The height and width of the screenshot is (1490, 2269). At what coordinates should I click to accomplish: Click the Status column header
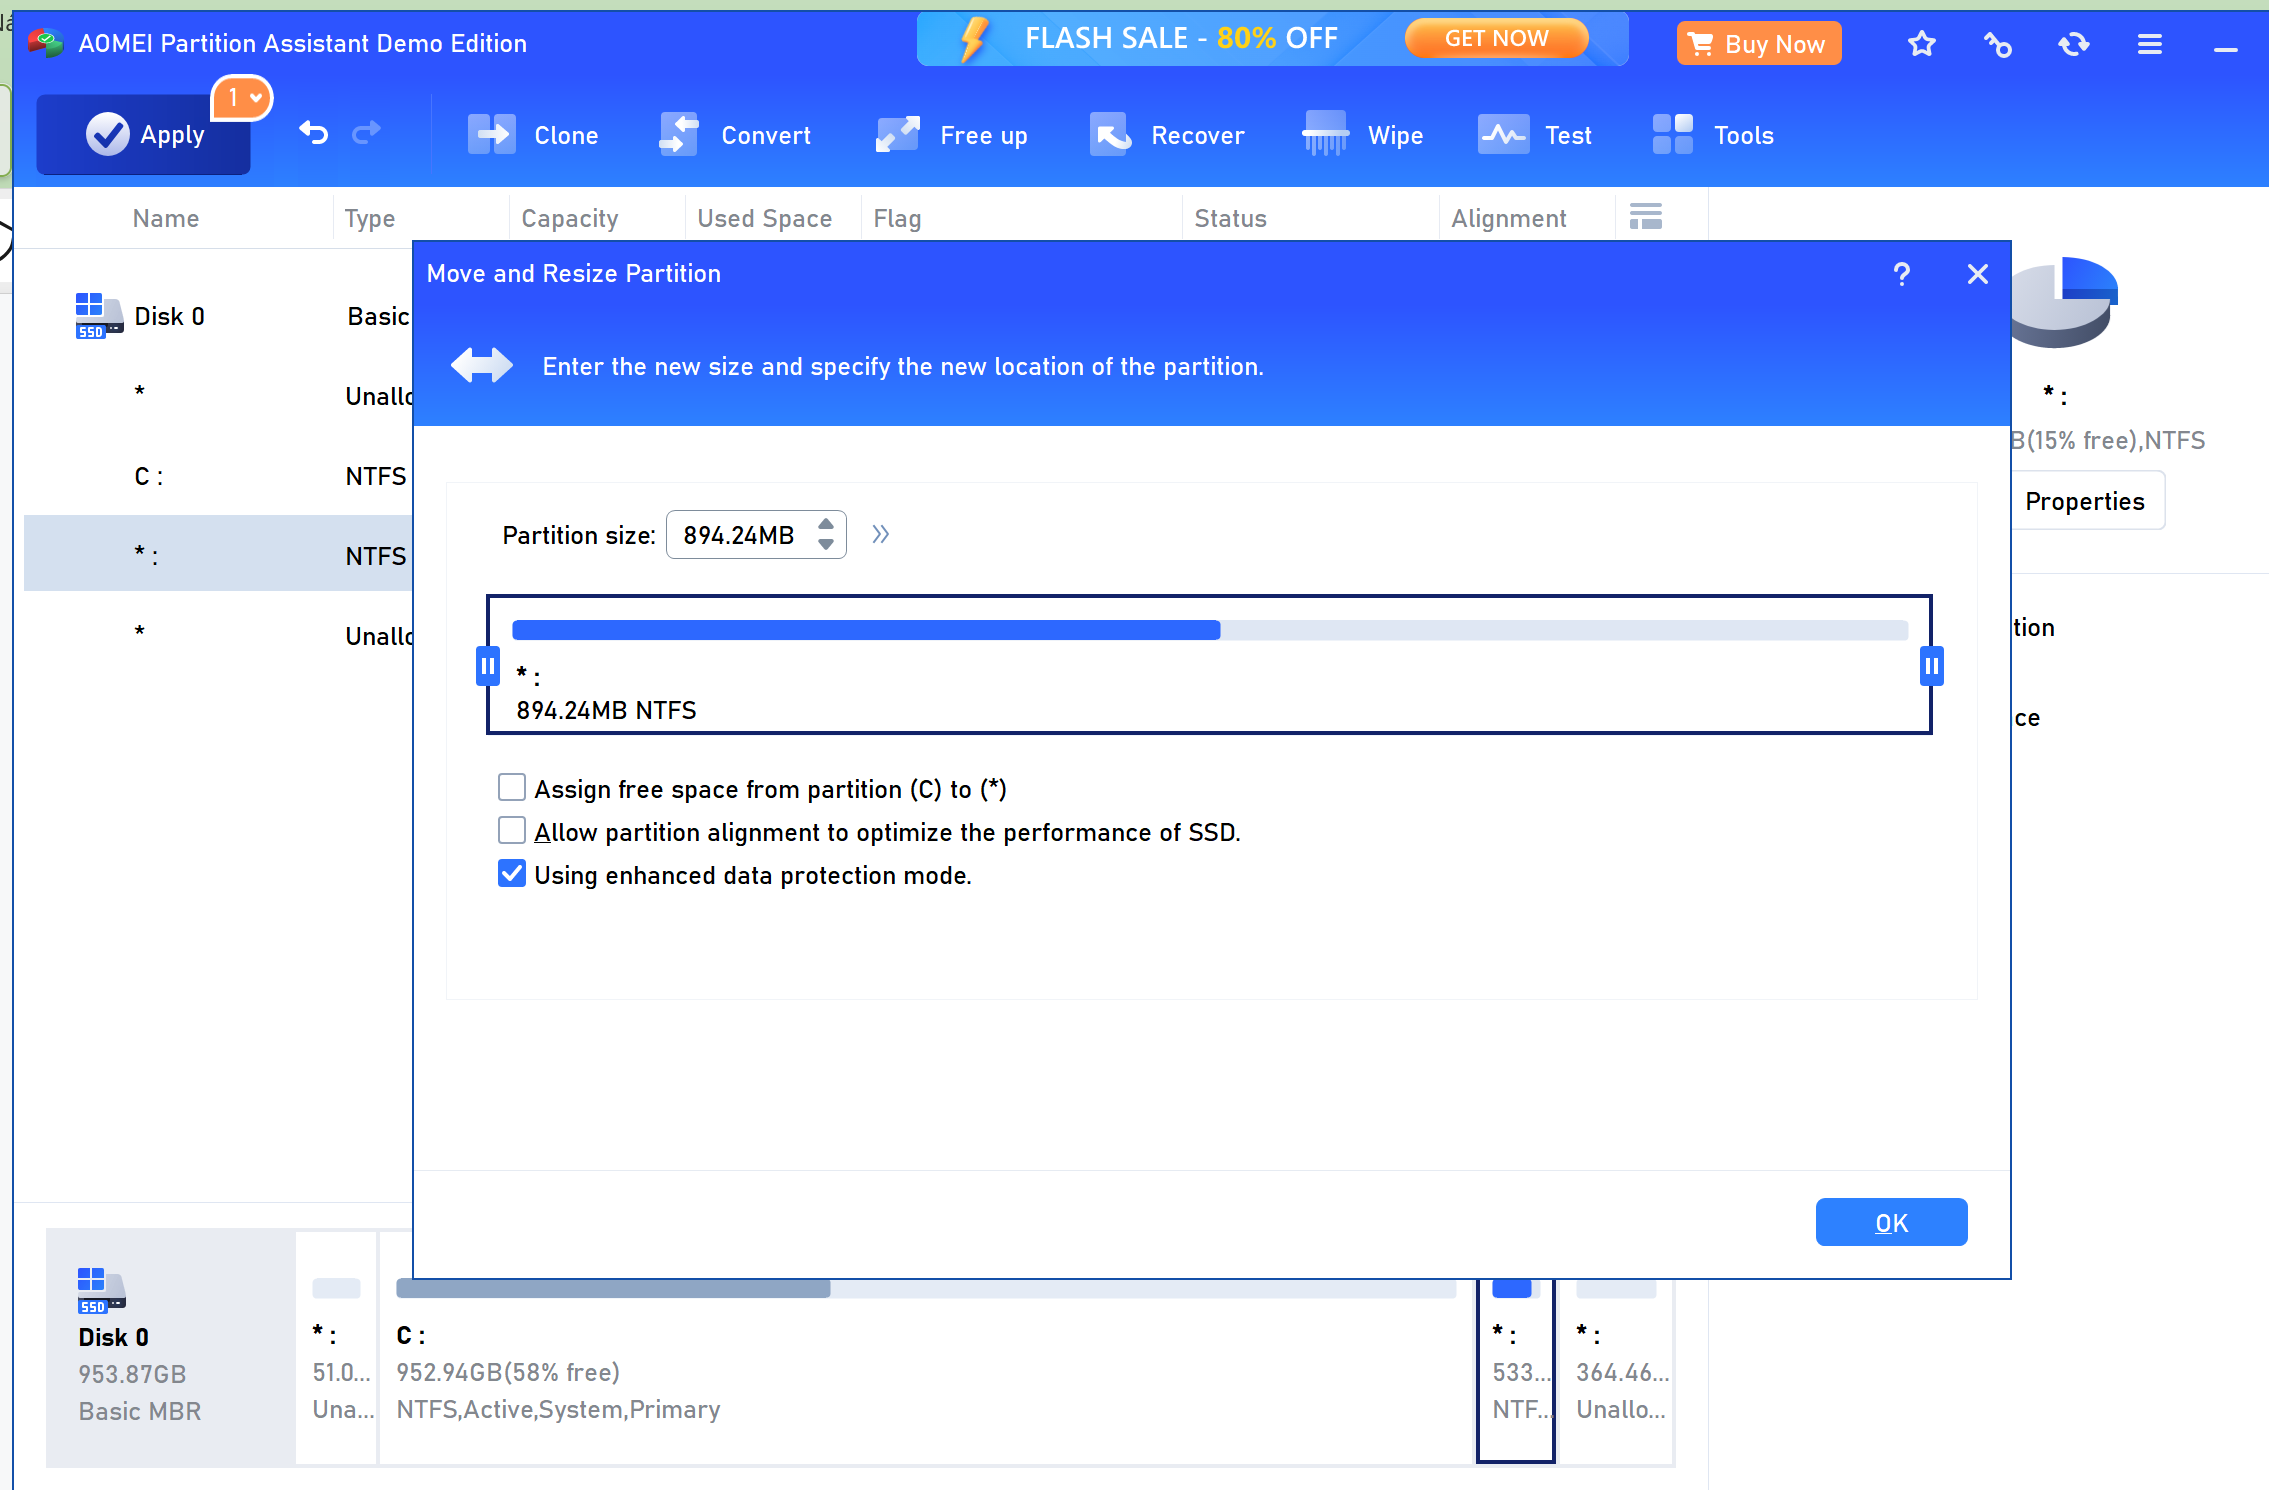point(1230,218)
